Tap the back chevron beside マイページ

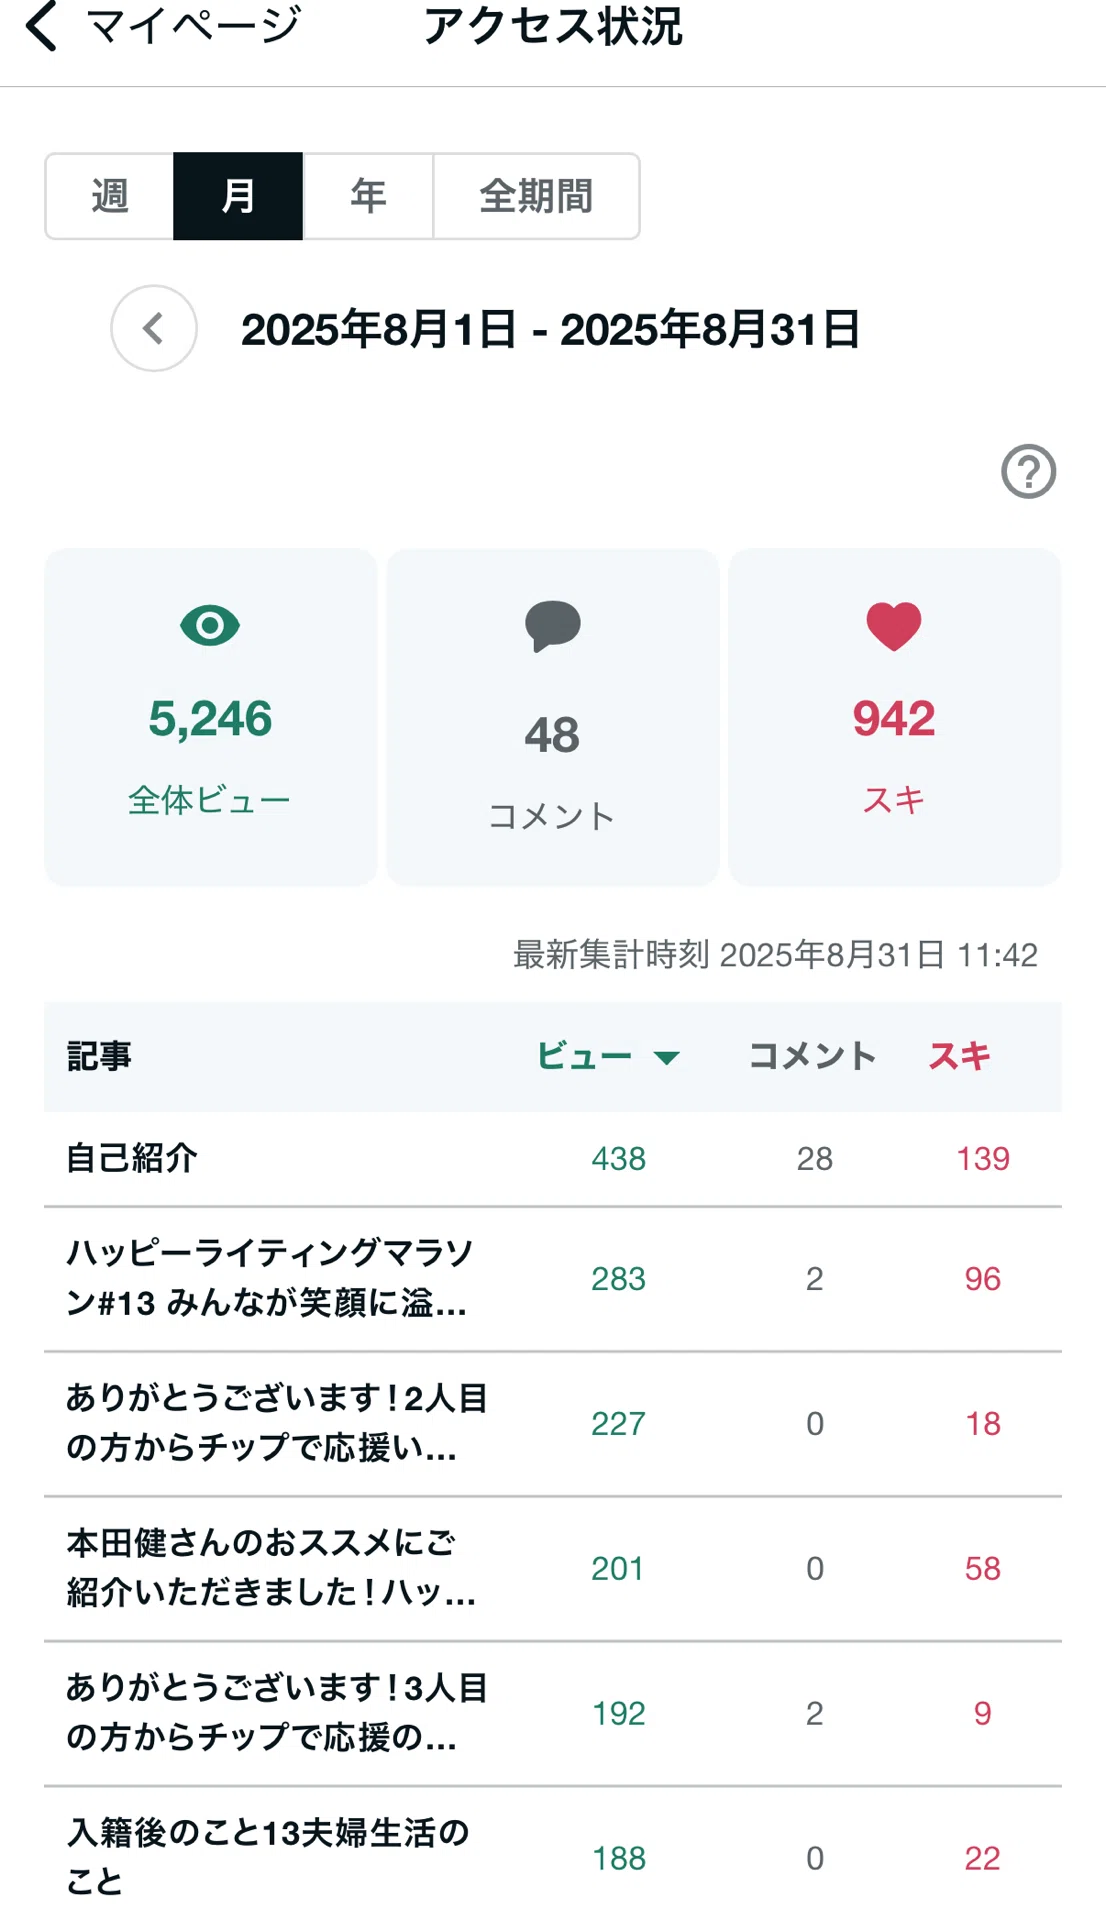[x=41, y=26]
